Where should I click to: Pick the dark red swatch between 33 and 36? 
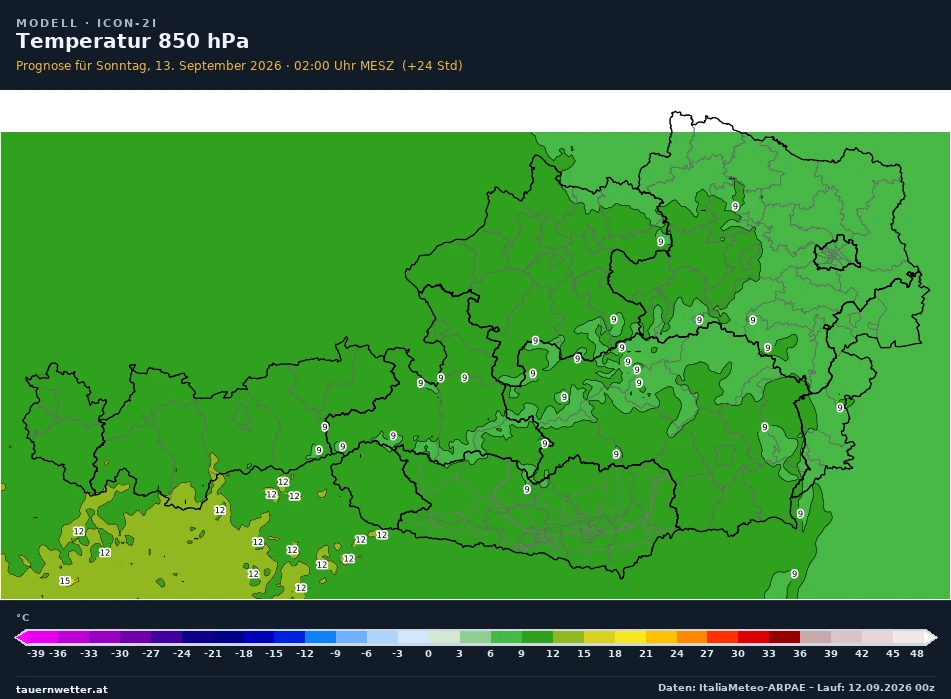pyautogui.click(x=784, y=637)
